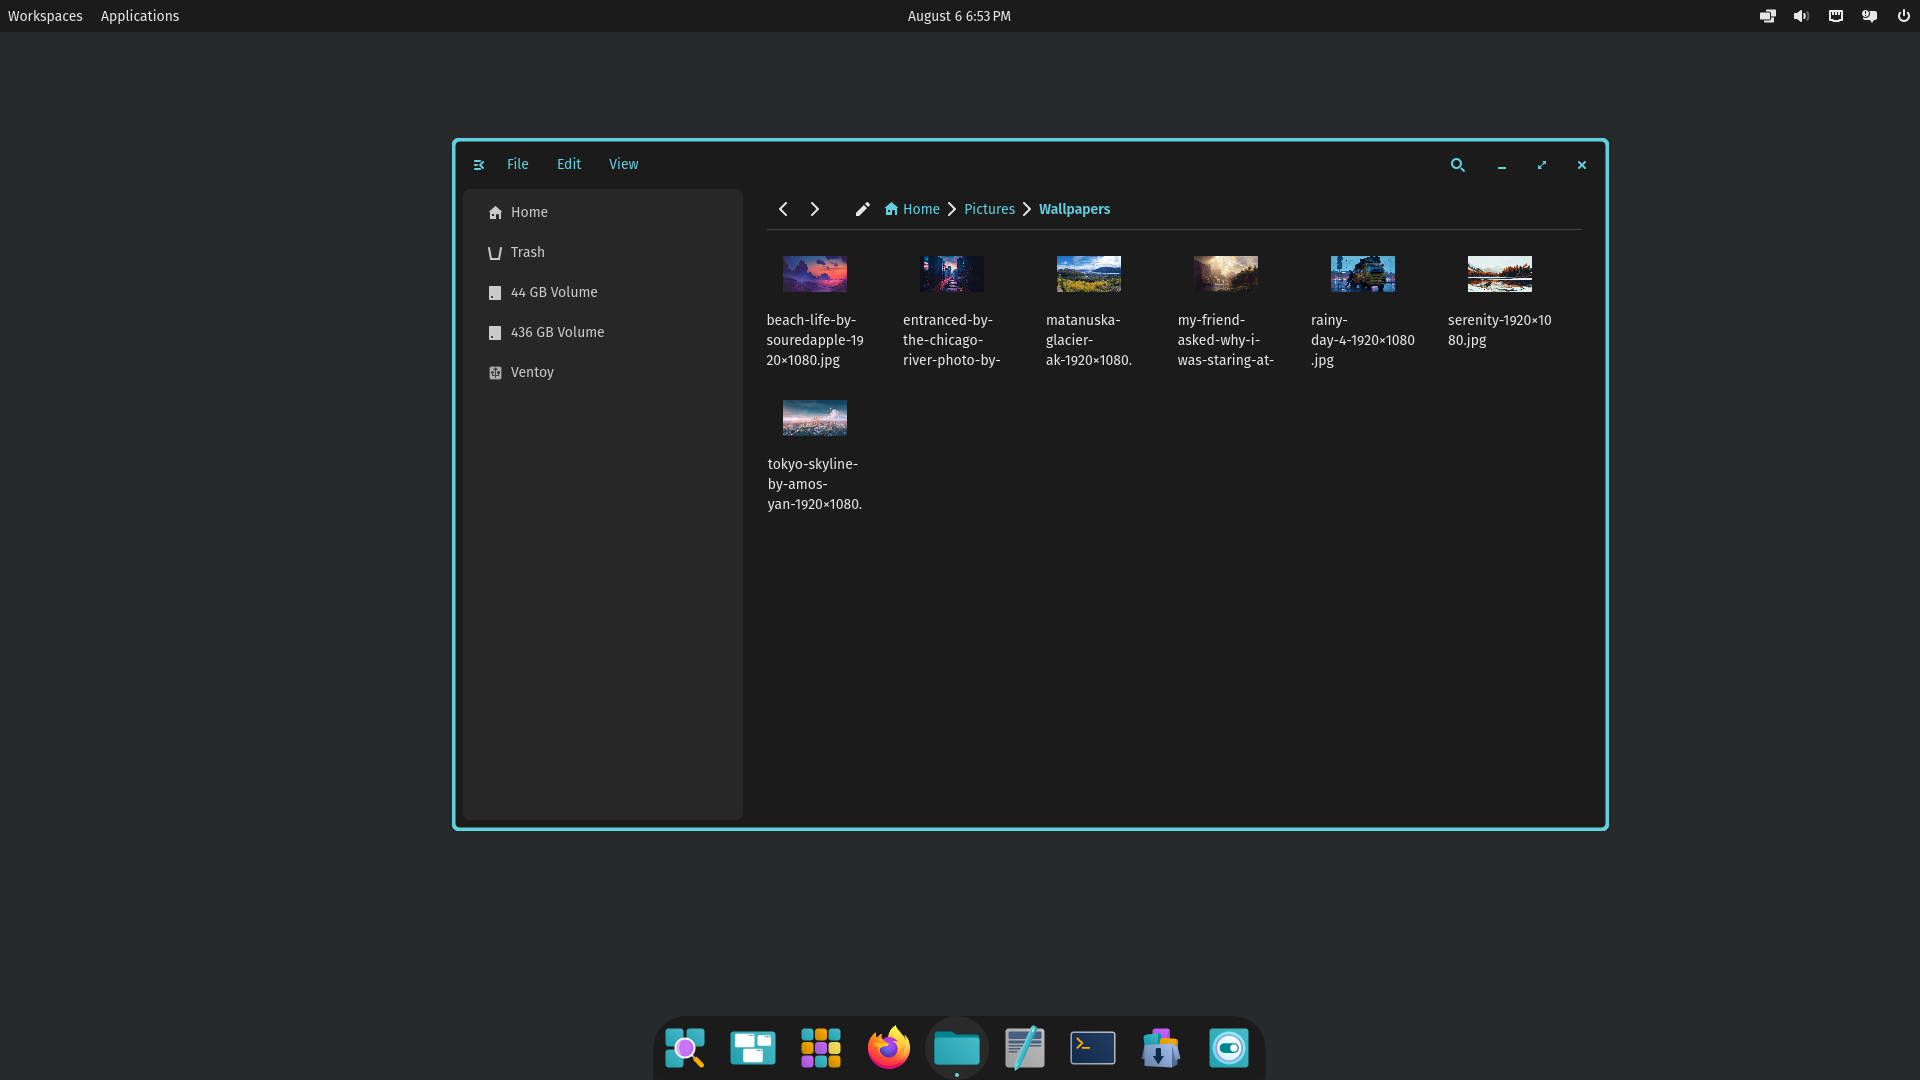This screenshot has width=1920, height=1080.
Task: Select serenity-1920×1080.jpg thumbnail
Action: click(x=1500, y=274)
